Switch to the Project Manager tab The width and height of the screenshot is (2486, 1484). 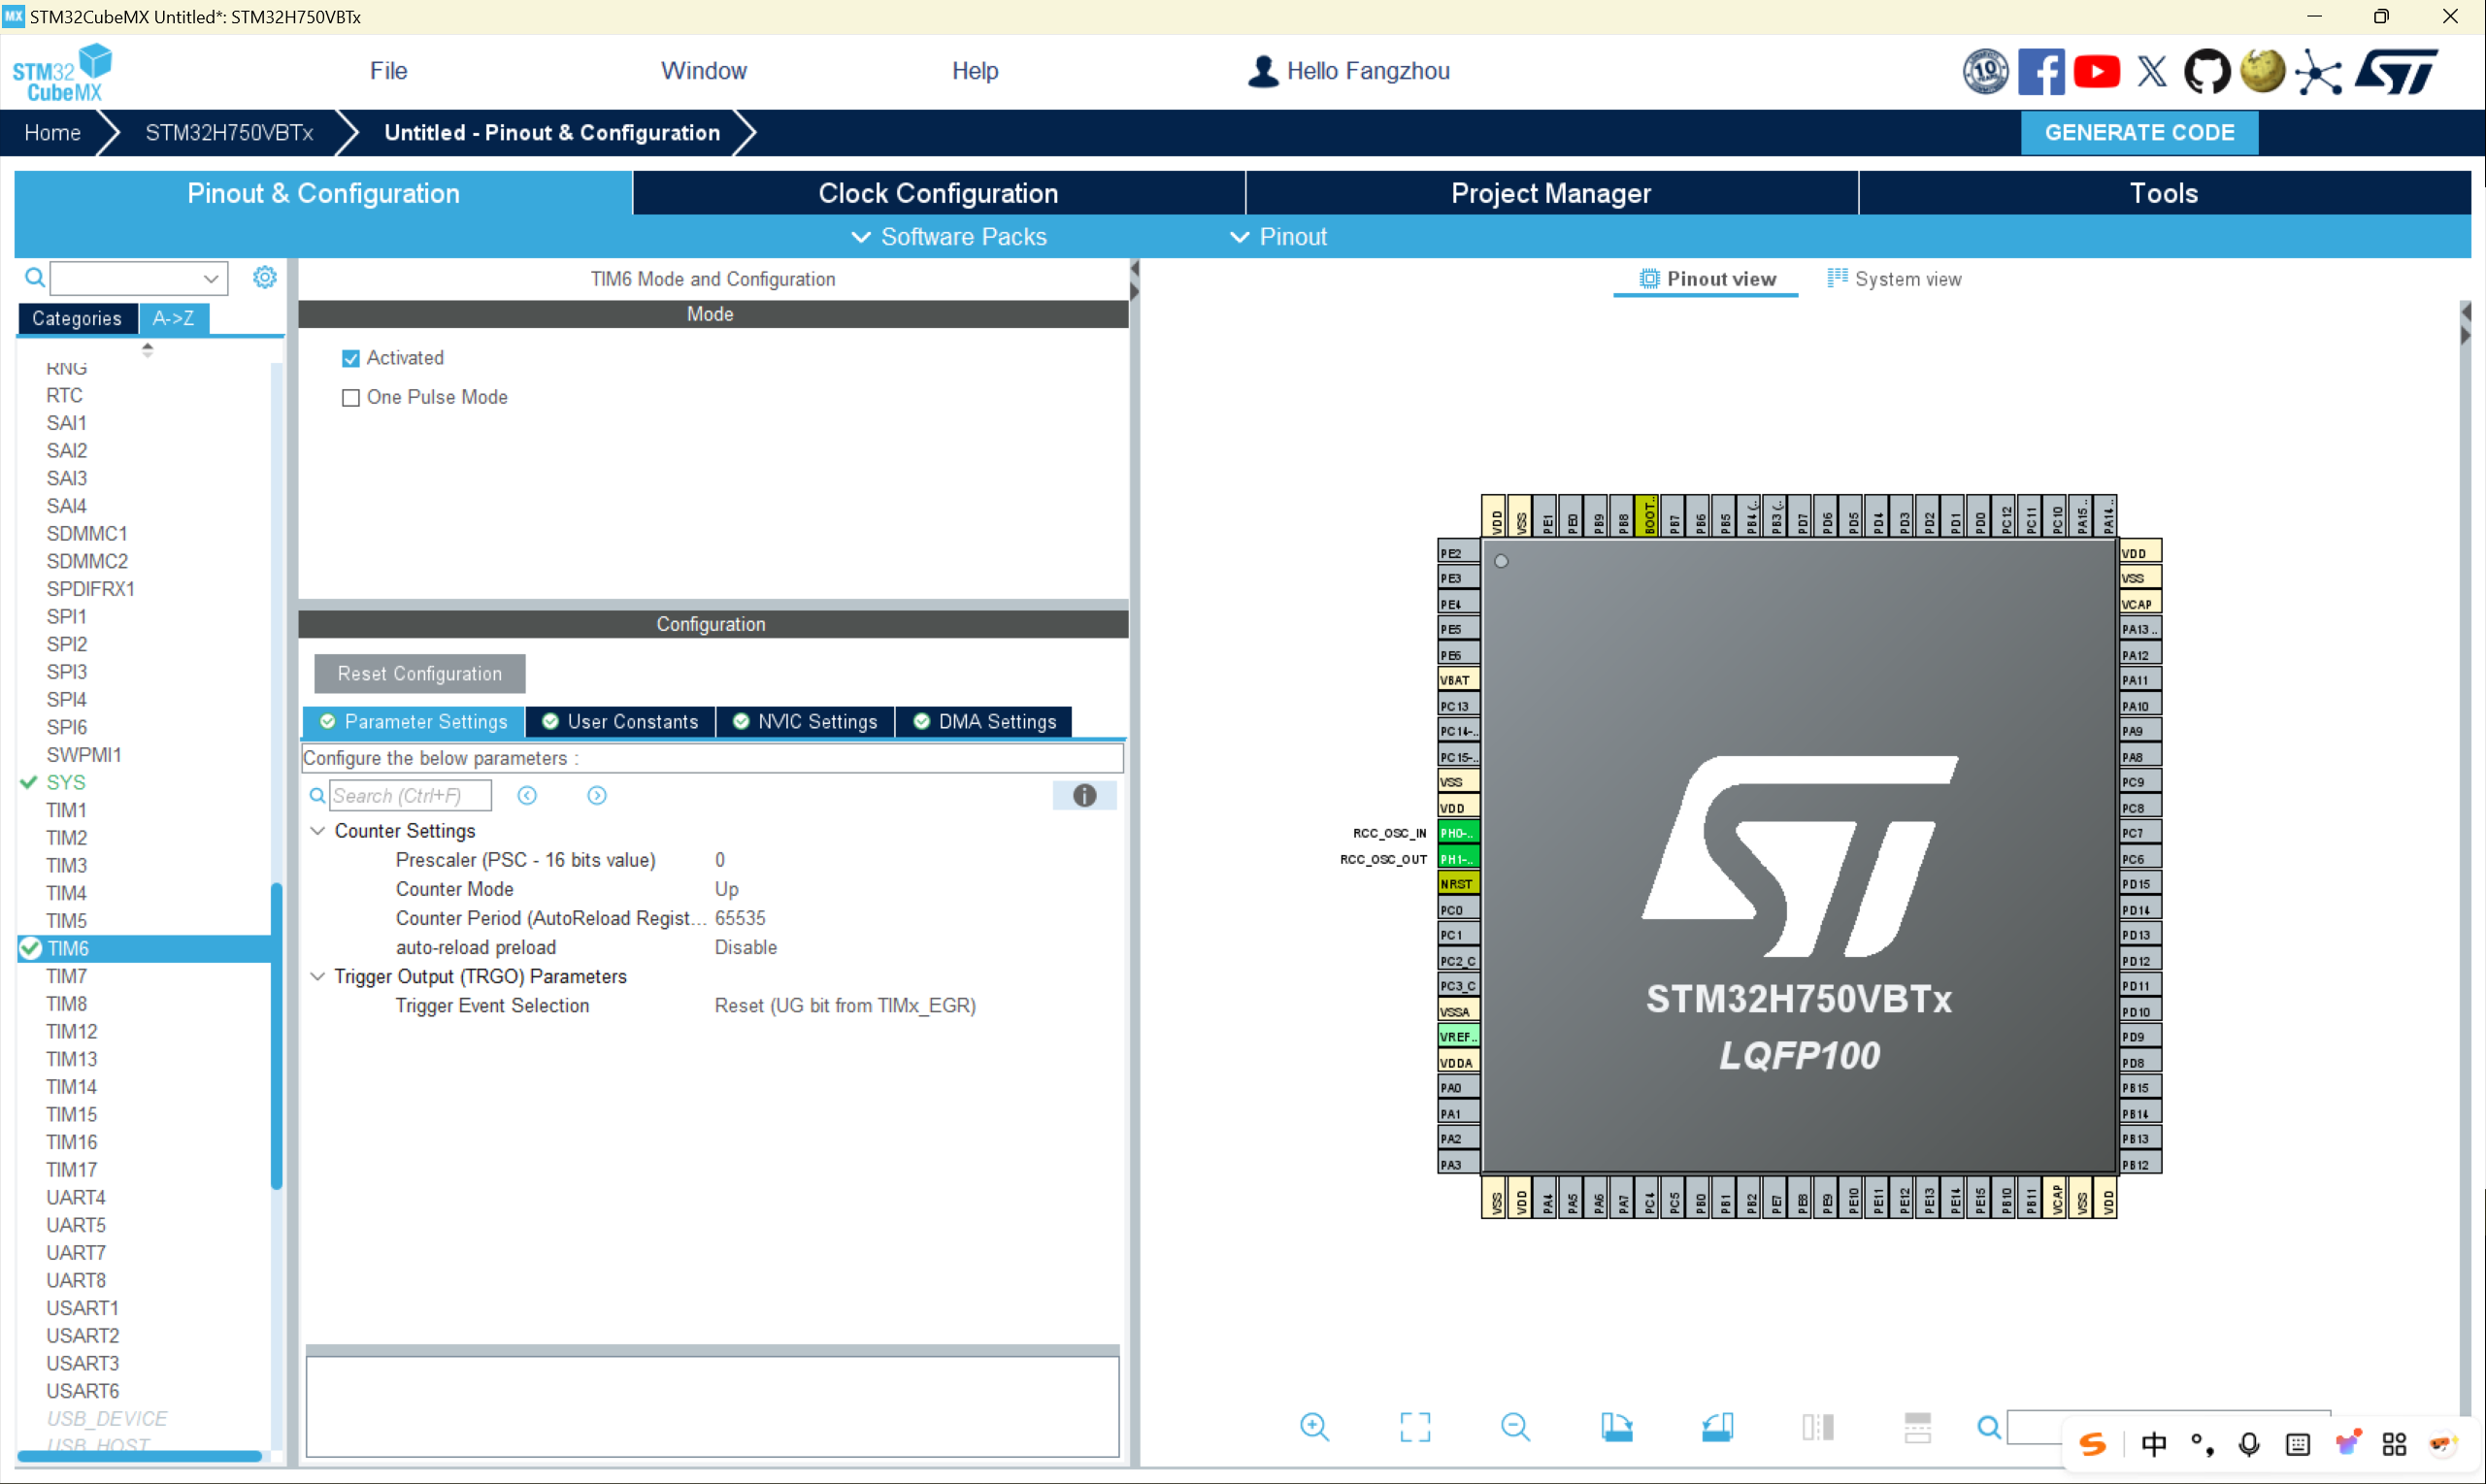1551,193
